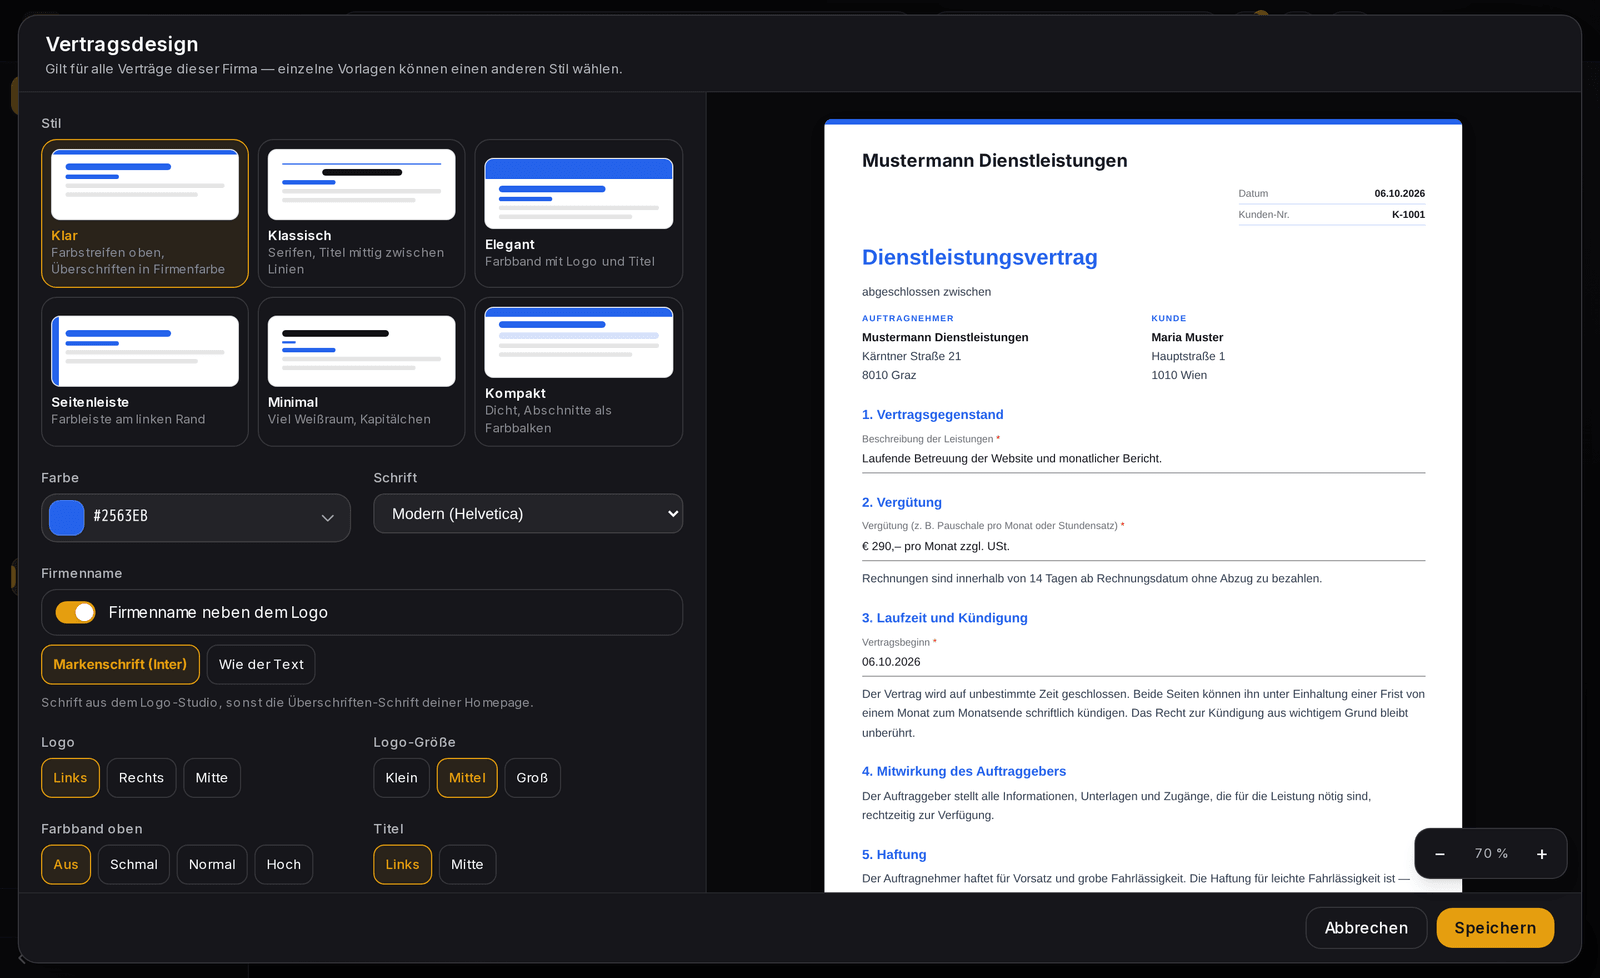Set Farbband oben to Aus
This screenshot has width=1600, height=978.
click(66, 865)
